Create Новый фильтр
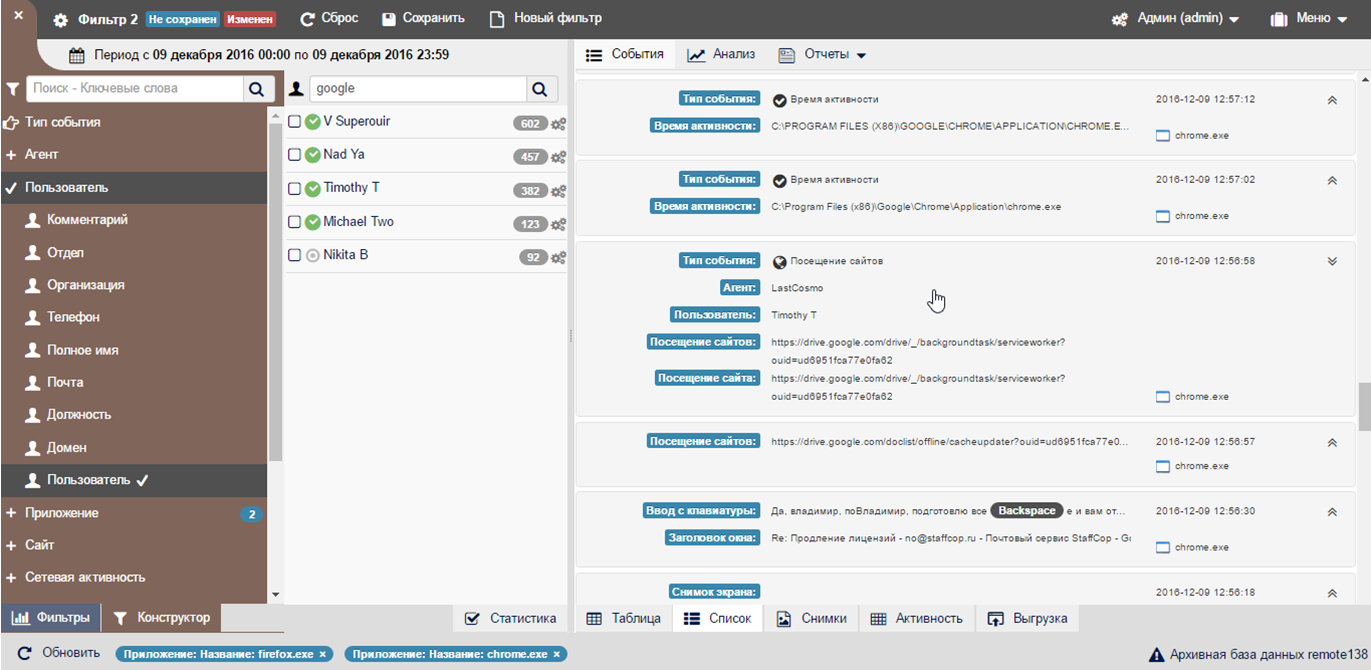 (x=546, y=19)
